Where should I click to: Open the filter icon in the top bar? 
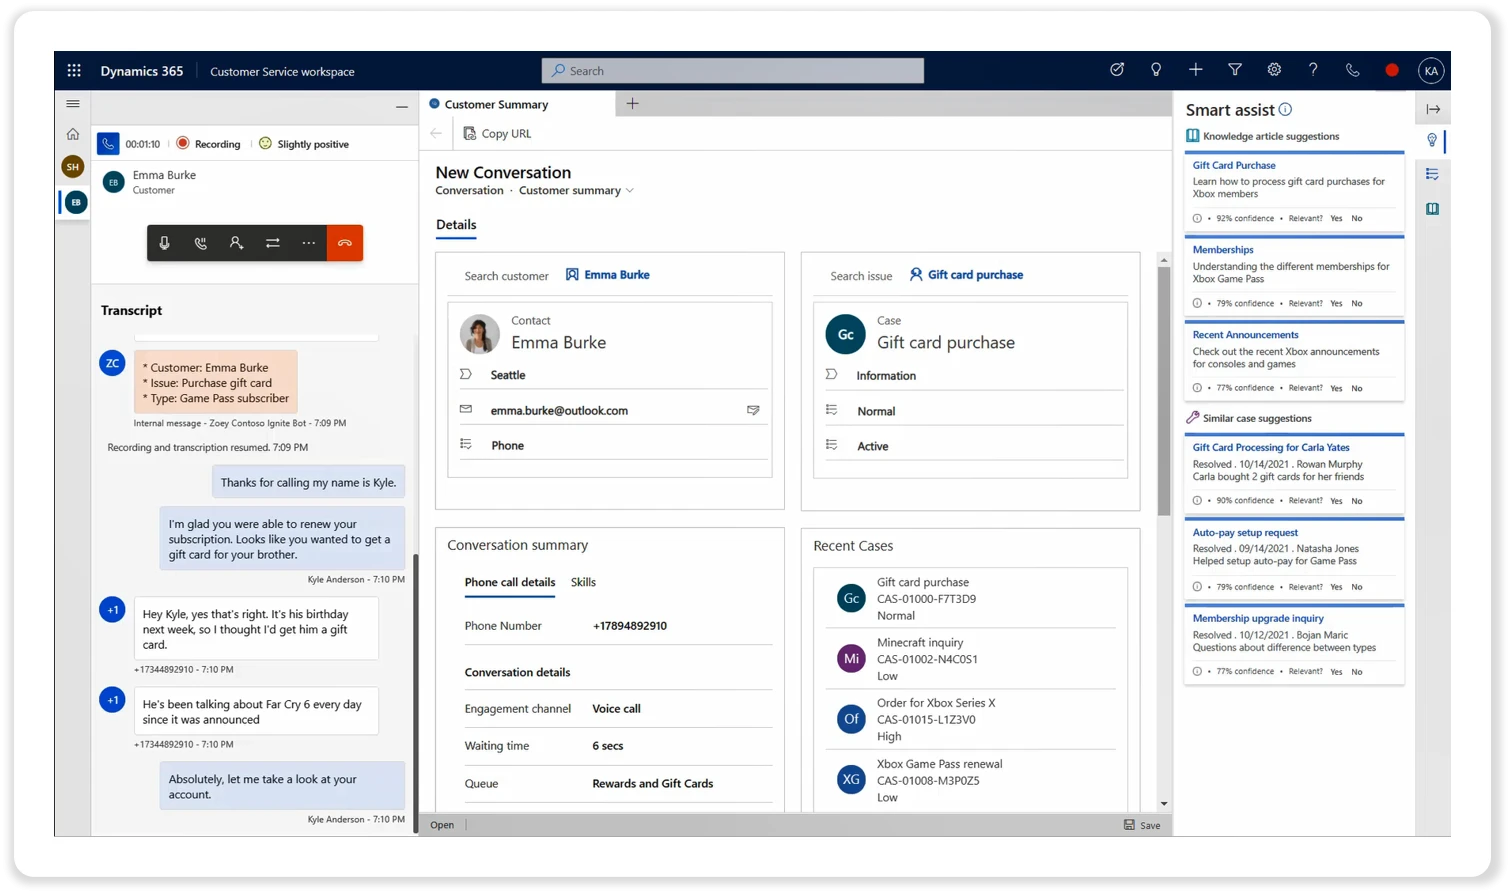tap(1234, 70)
